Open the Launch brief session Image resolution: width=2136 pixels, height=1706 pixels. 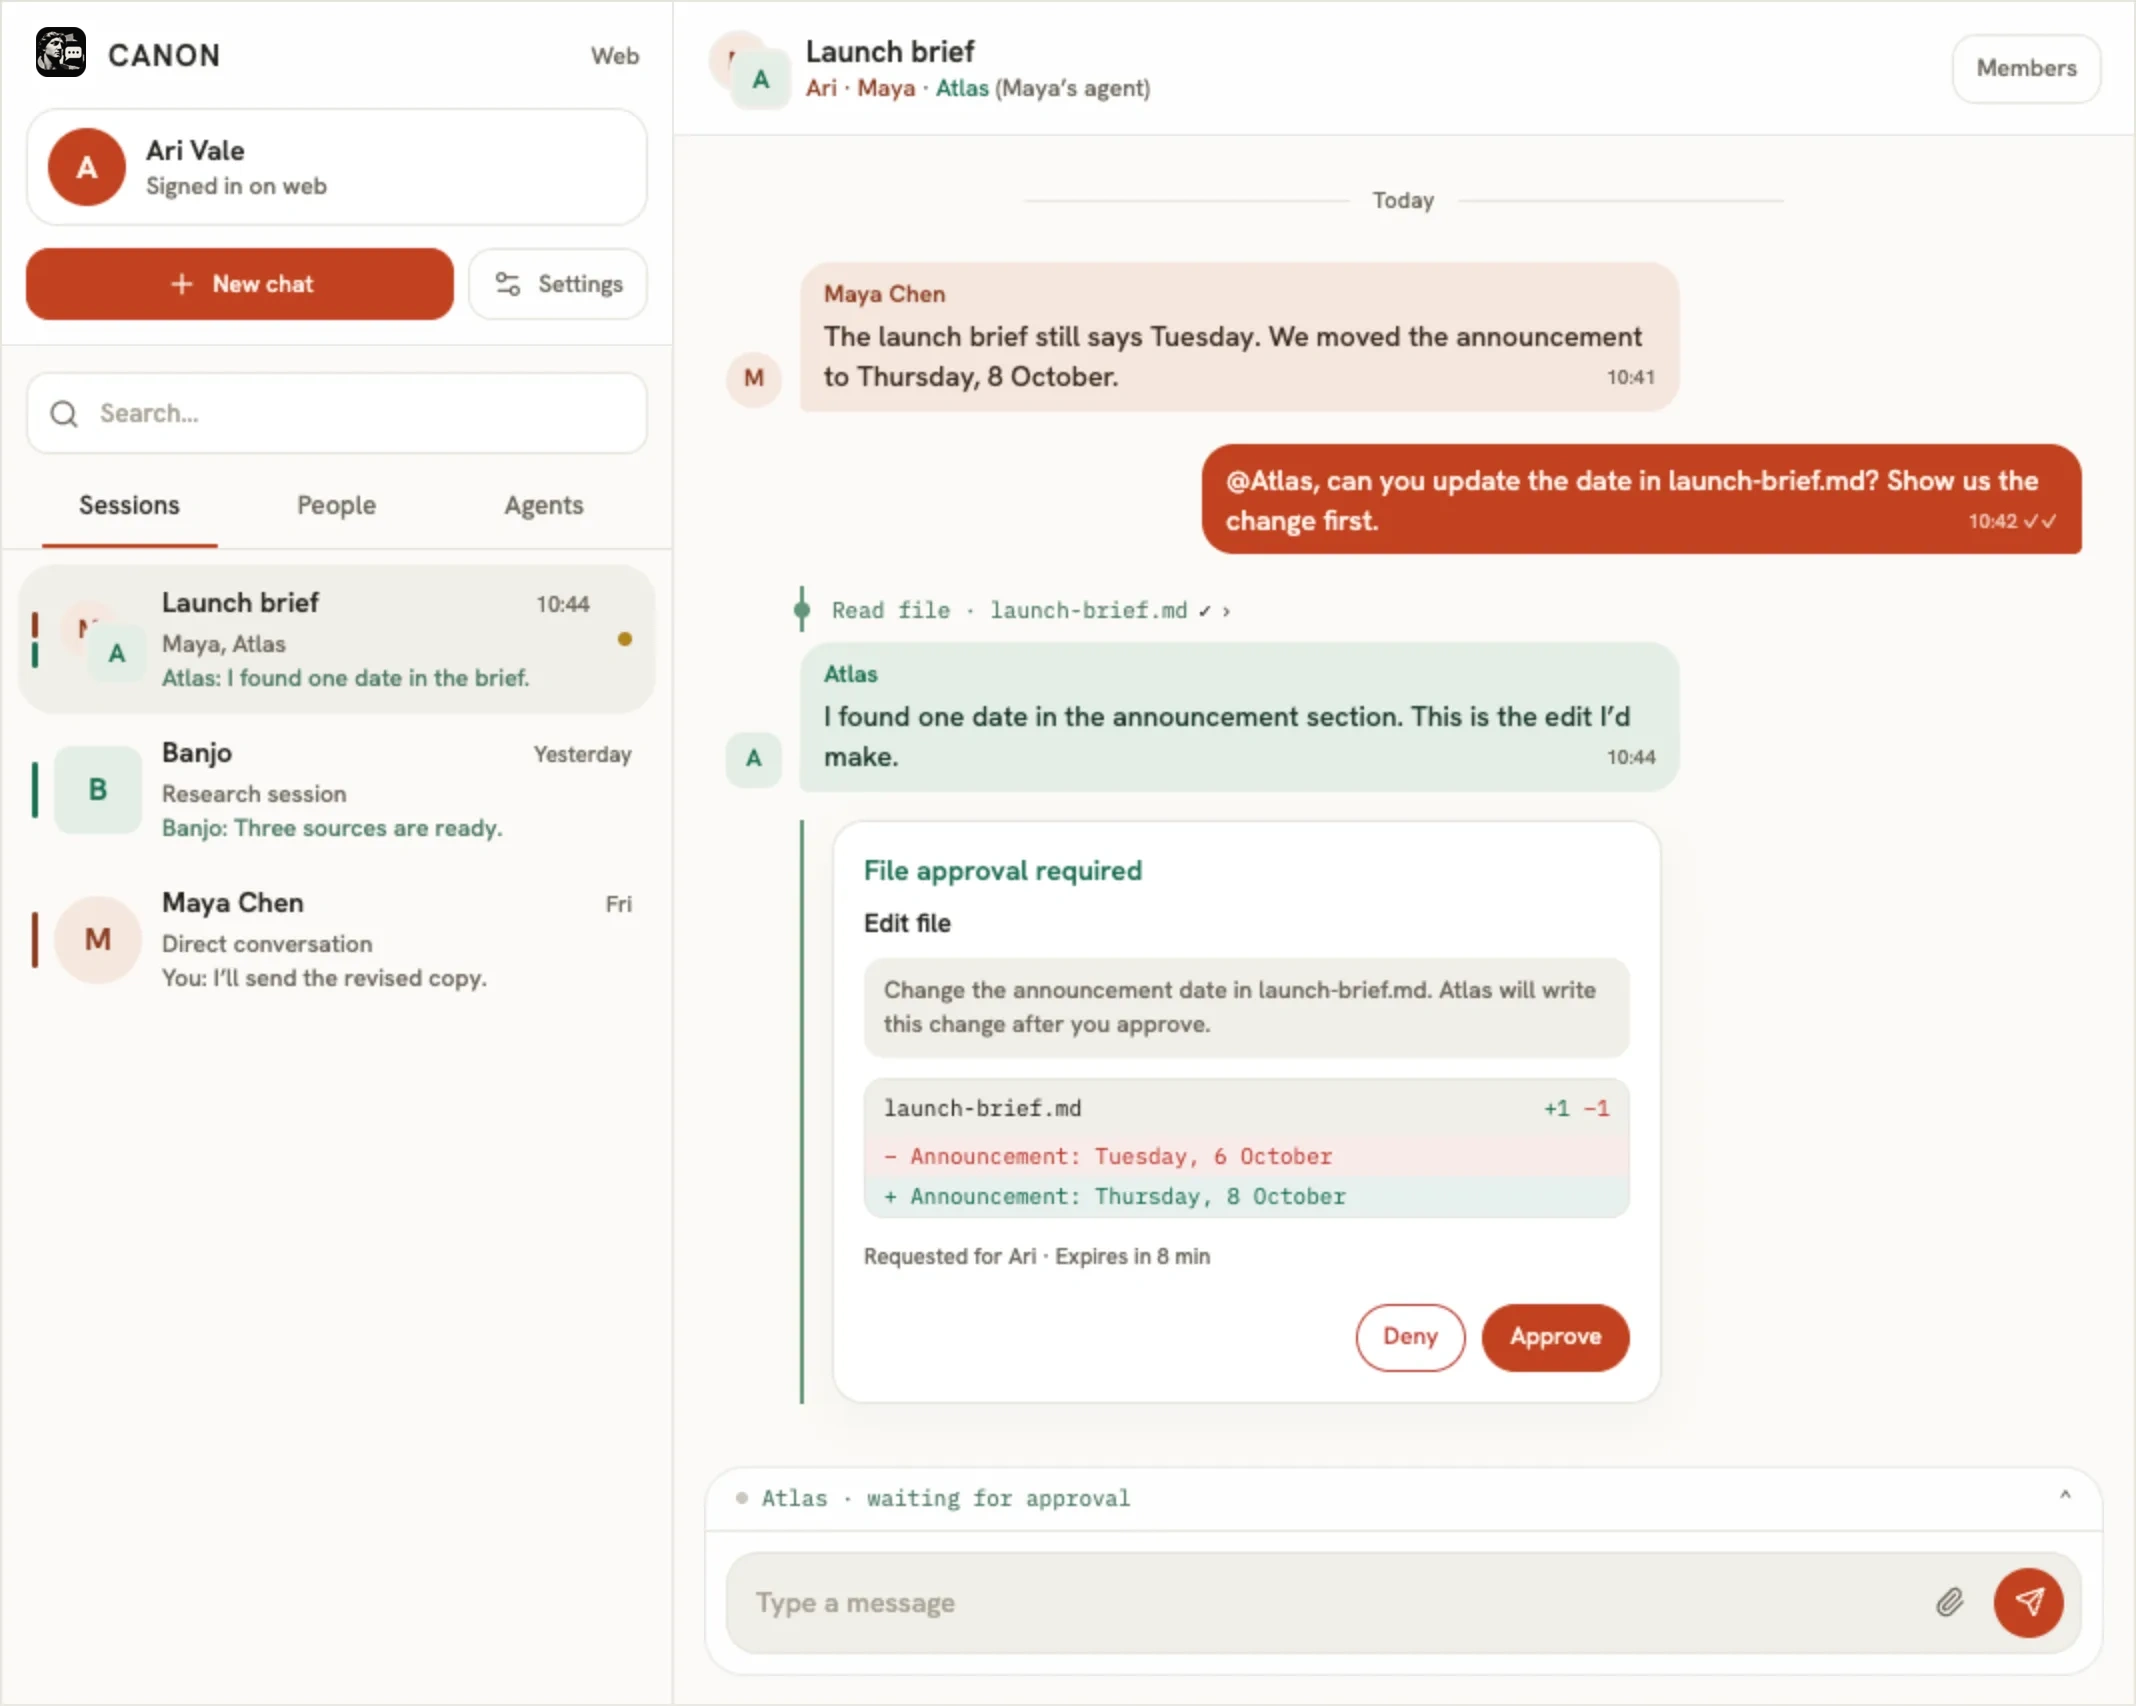[x=337, y=639]
